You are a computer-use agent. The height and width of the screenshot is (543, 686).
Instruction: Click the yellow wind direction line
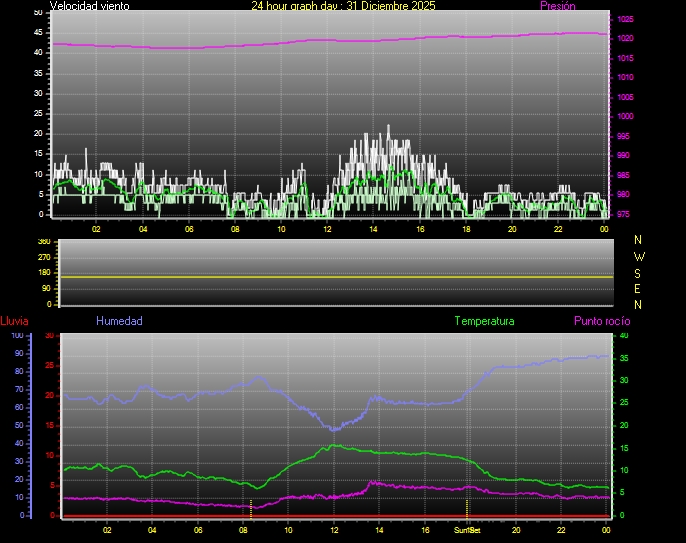(x=335, y=276)
